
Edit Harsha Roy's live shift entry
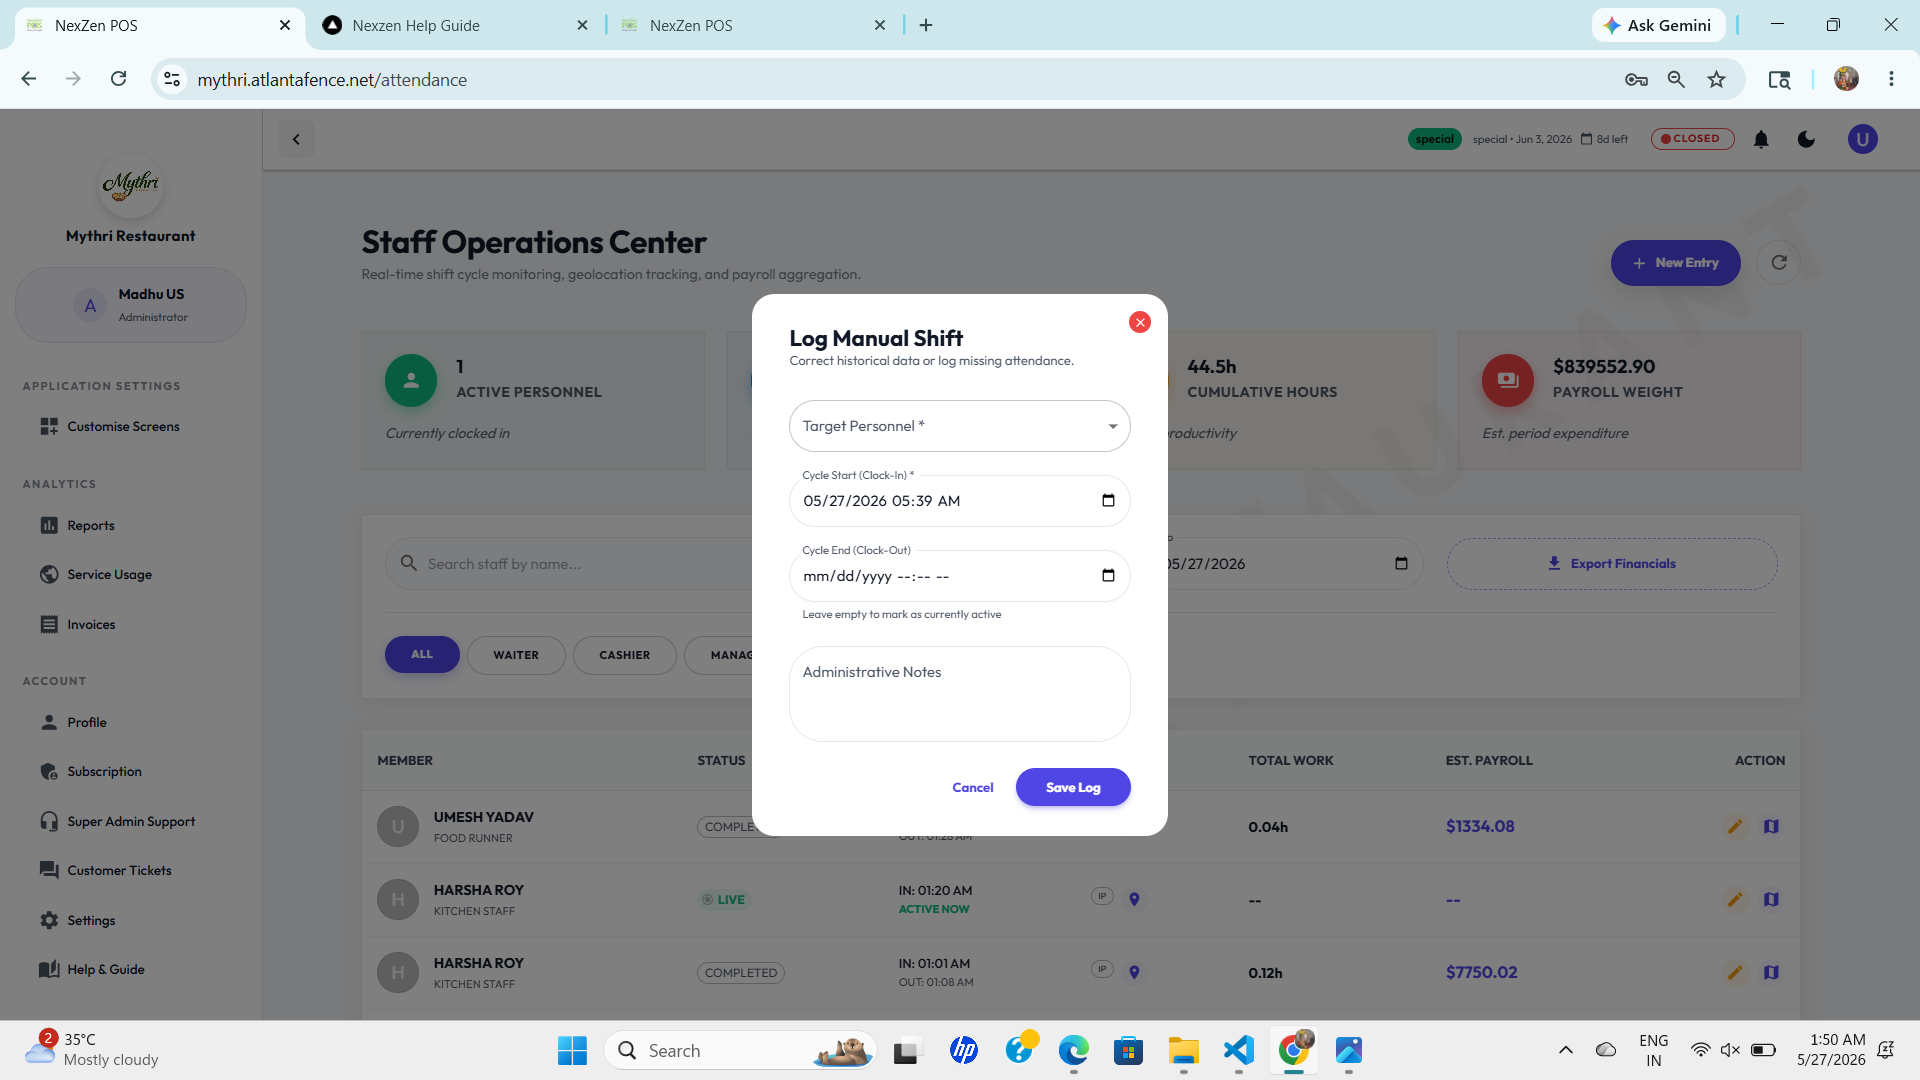pos(1735,900)
